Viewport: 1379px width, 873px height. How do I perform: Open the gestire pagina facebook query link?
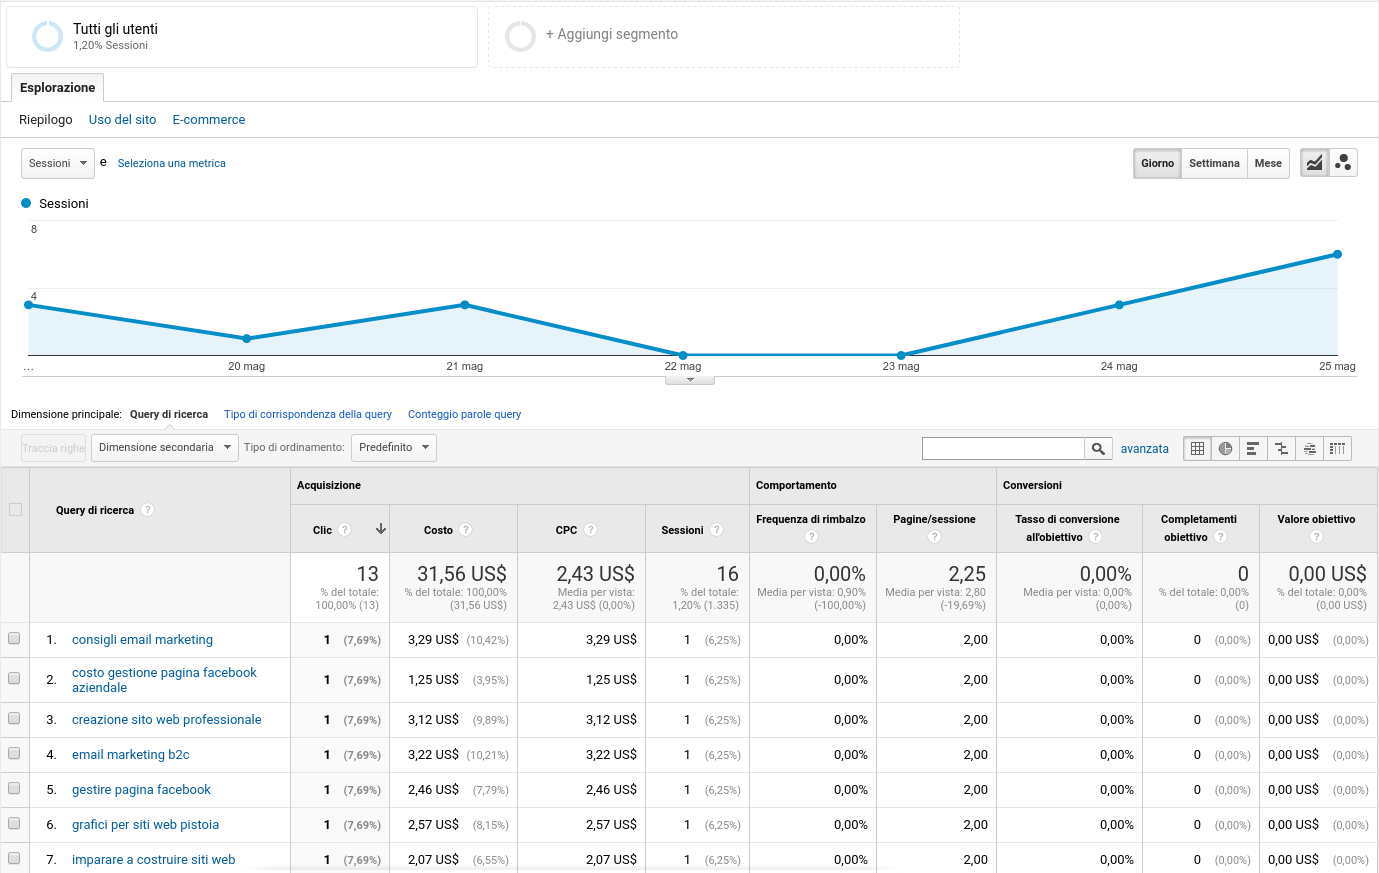(141, 790)
